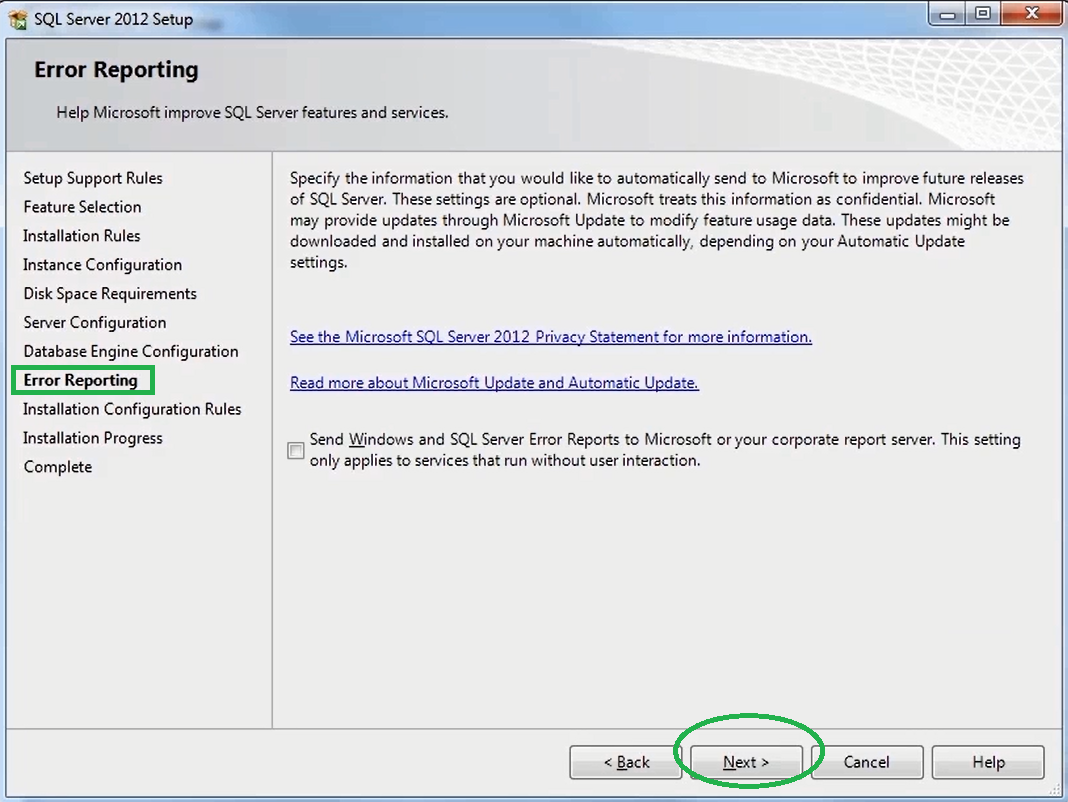The height and width of the screenshot is (802, 1068).
Task: Select Server Configuration in the sidebar
Action: tap(94, 323)
